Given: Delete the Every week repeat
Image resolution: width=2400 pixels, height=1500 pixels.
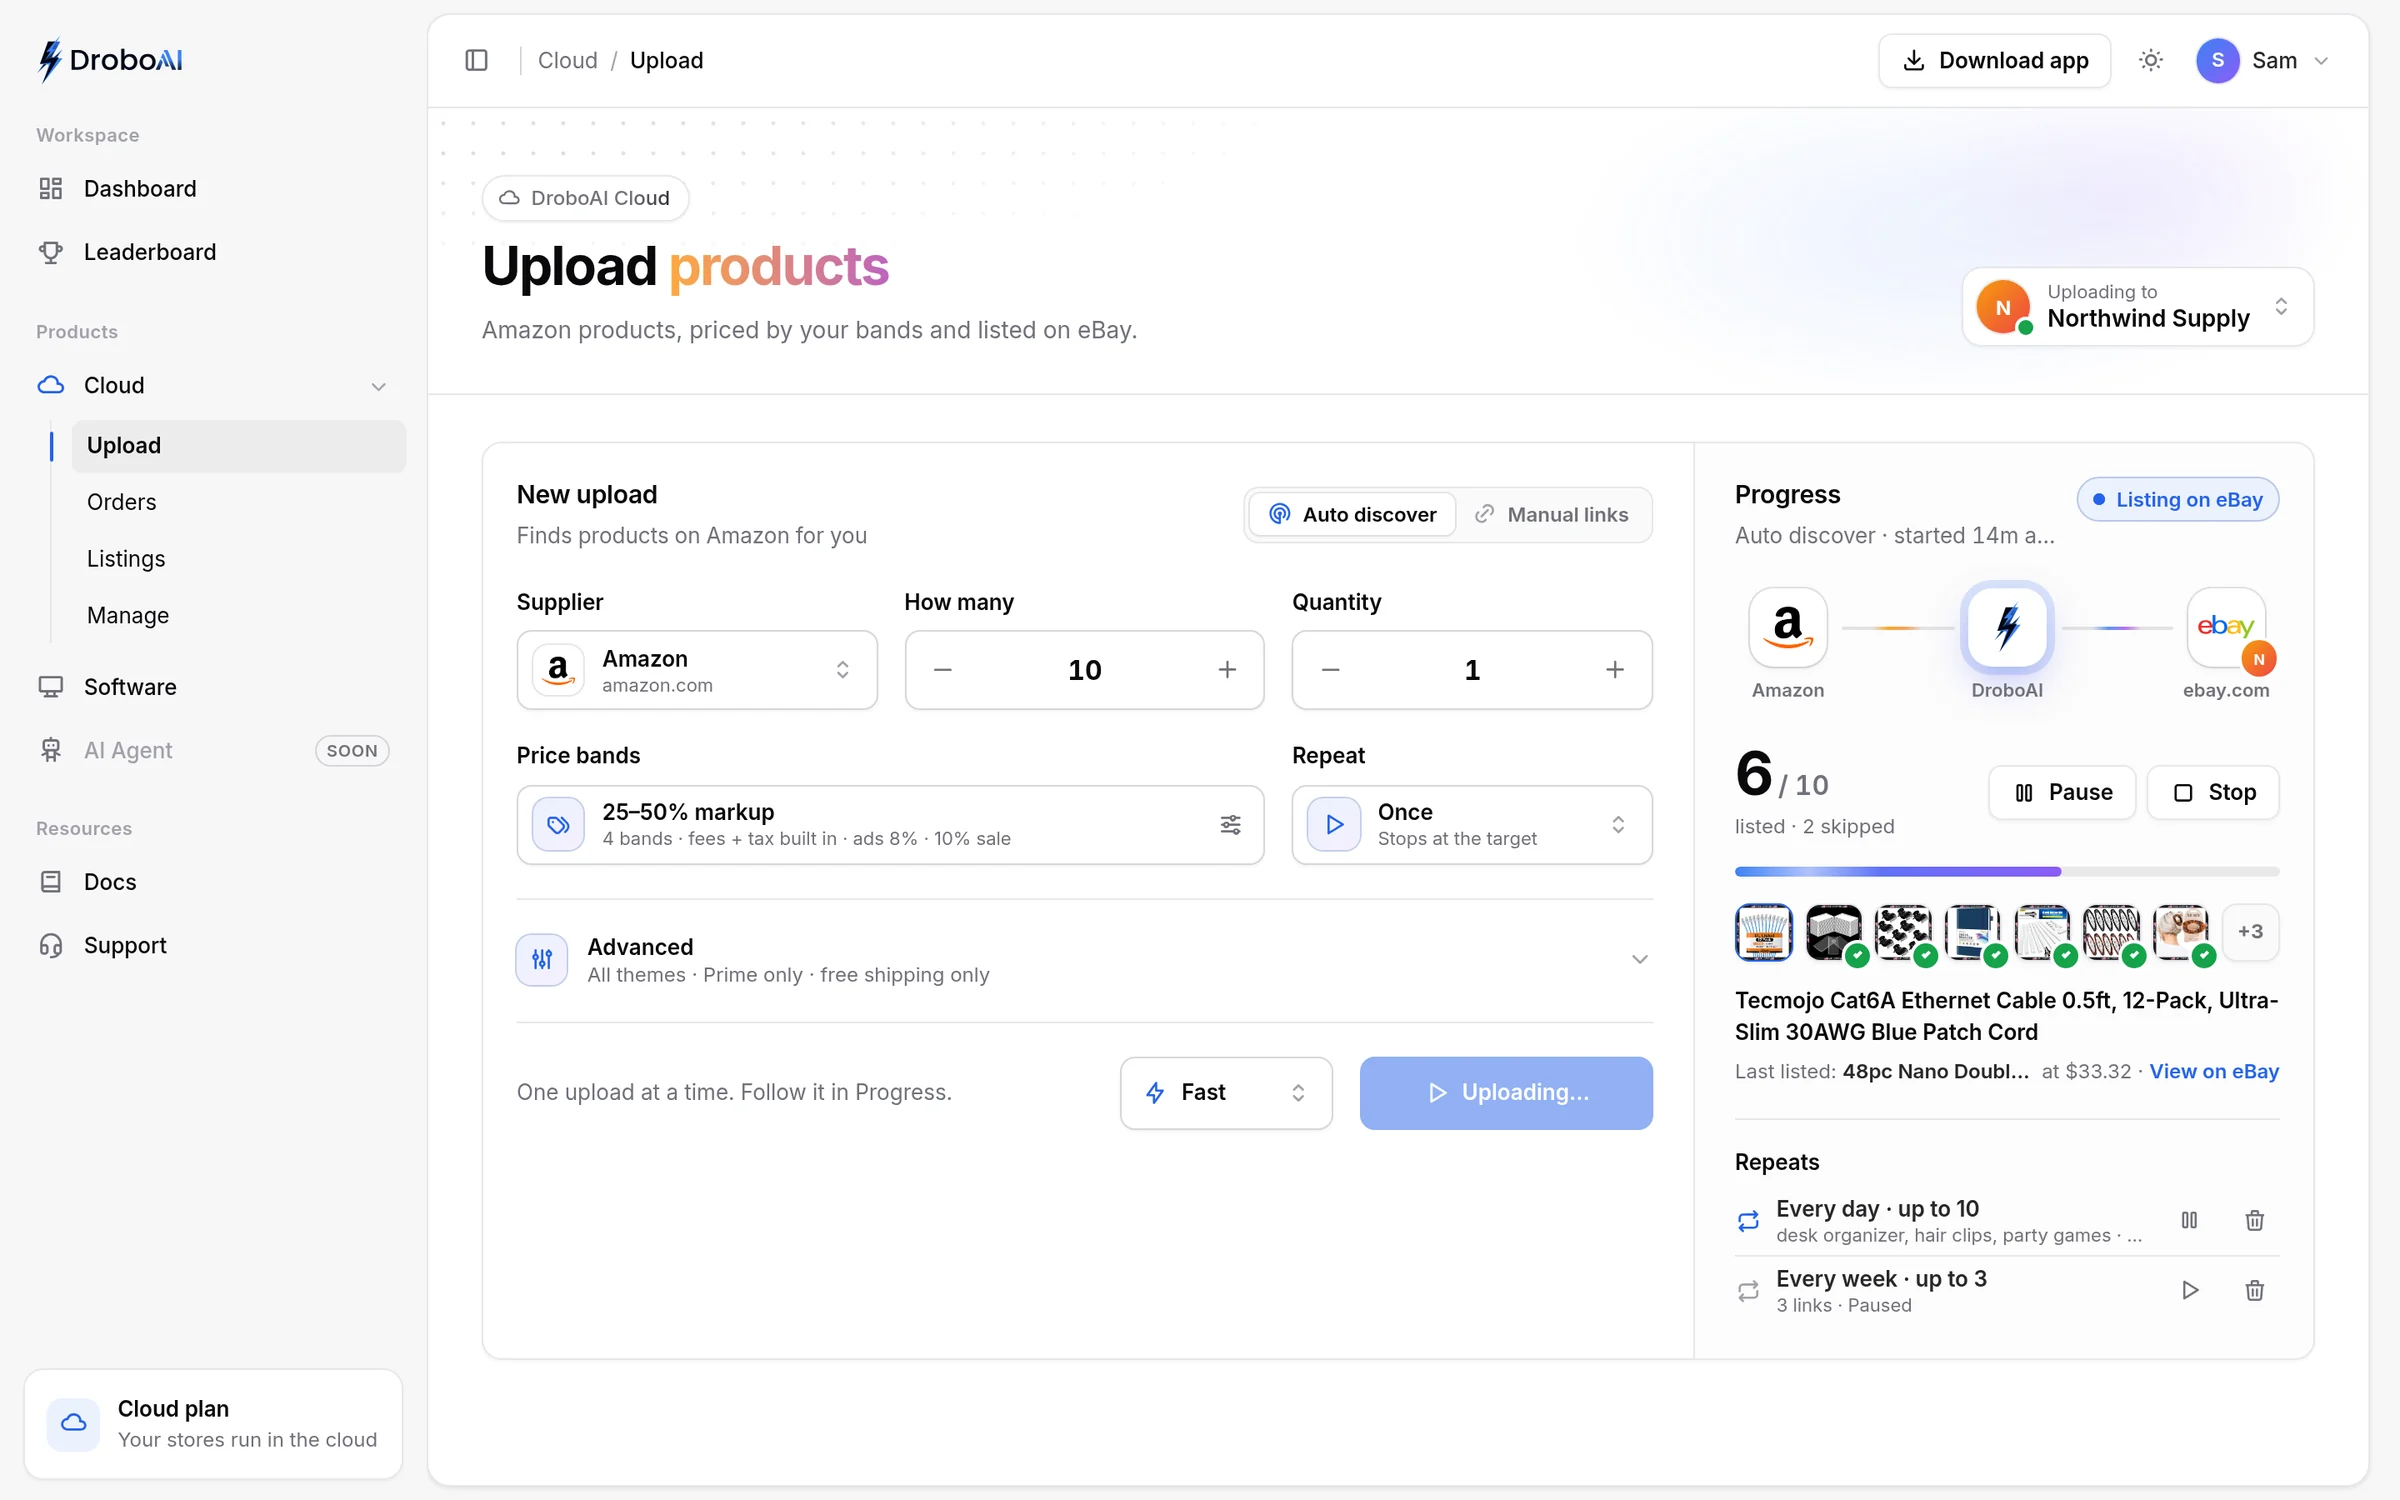Looking at the screenshot, I should click(x=2254, y=1290).
